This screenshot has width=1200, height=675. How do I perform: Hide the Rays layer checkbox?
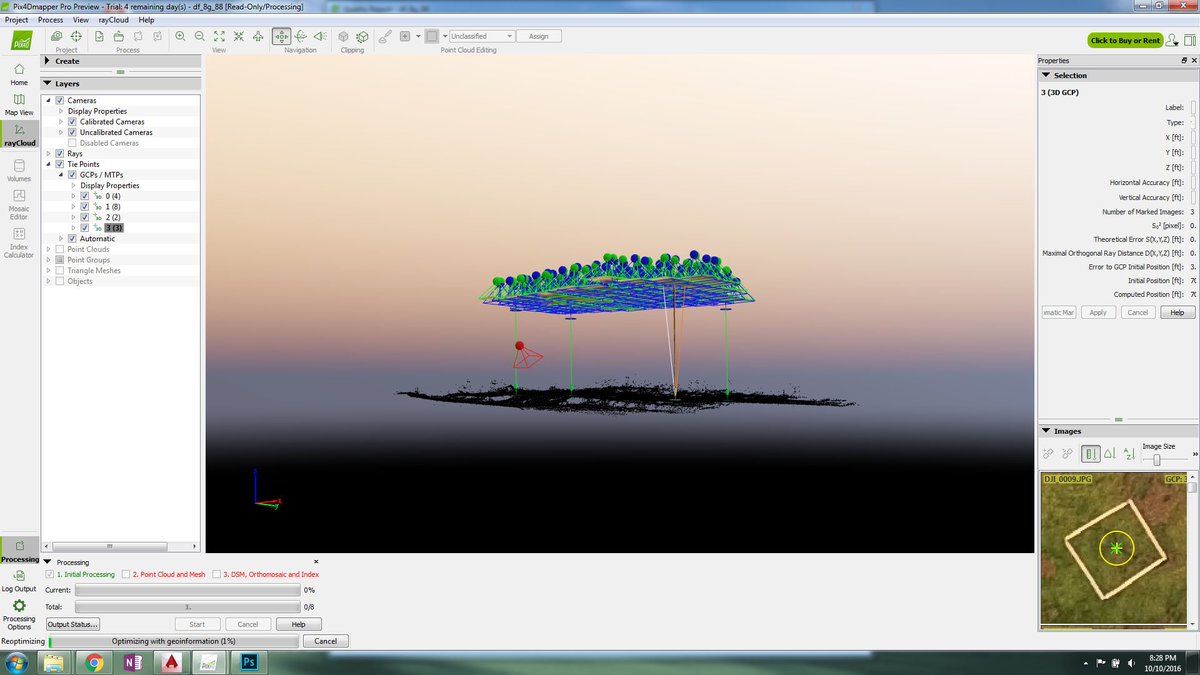coord(60,154)
